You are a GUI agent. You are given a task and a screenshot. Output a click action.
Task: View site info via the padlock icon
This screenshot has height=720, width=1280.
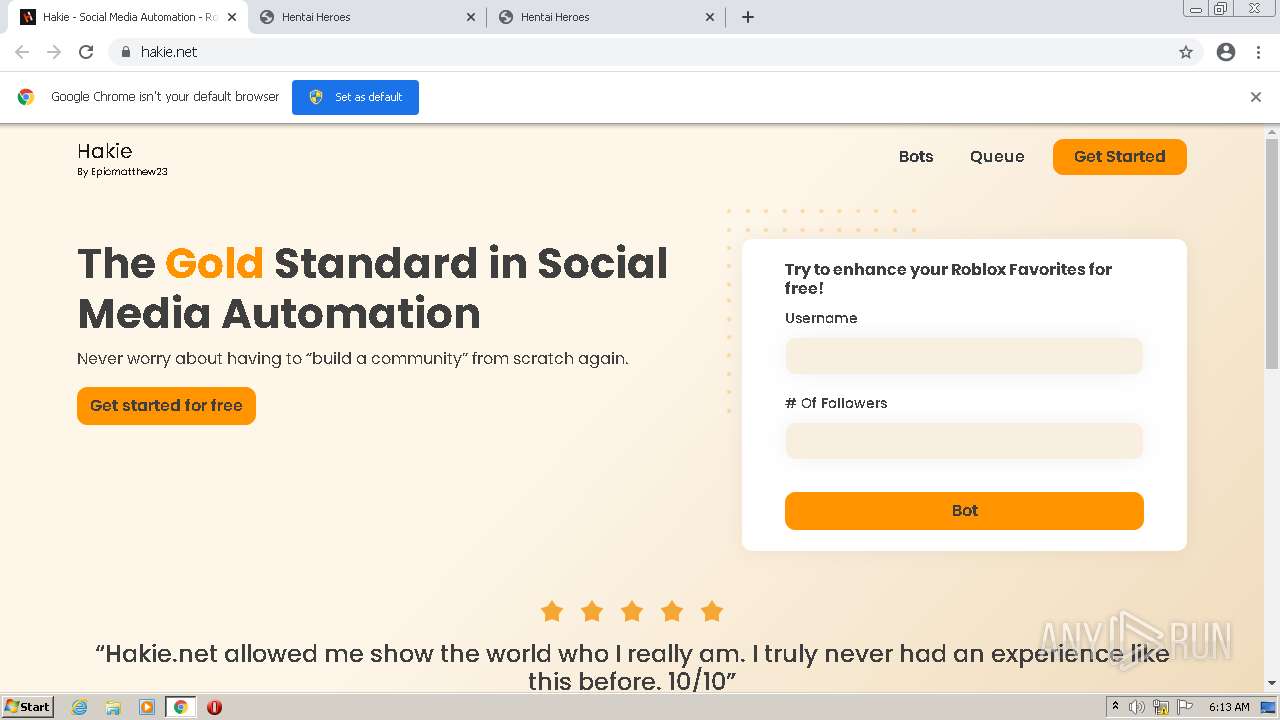tap(125, 52)
